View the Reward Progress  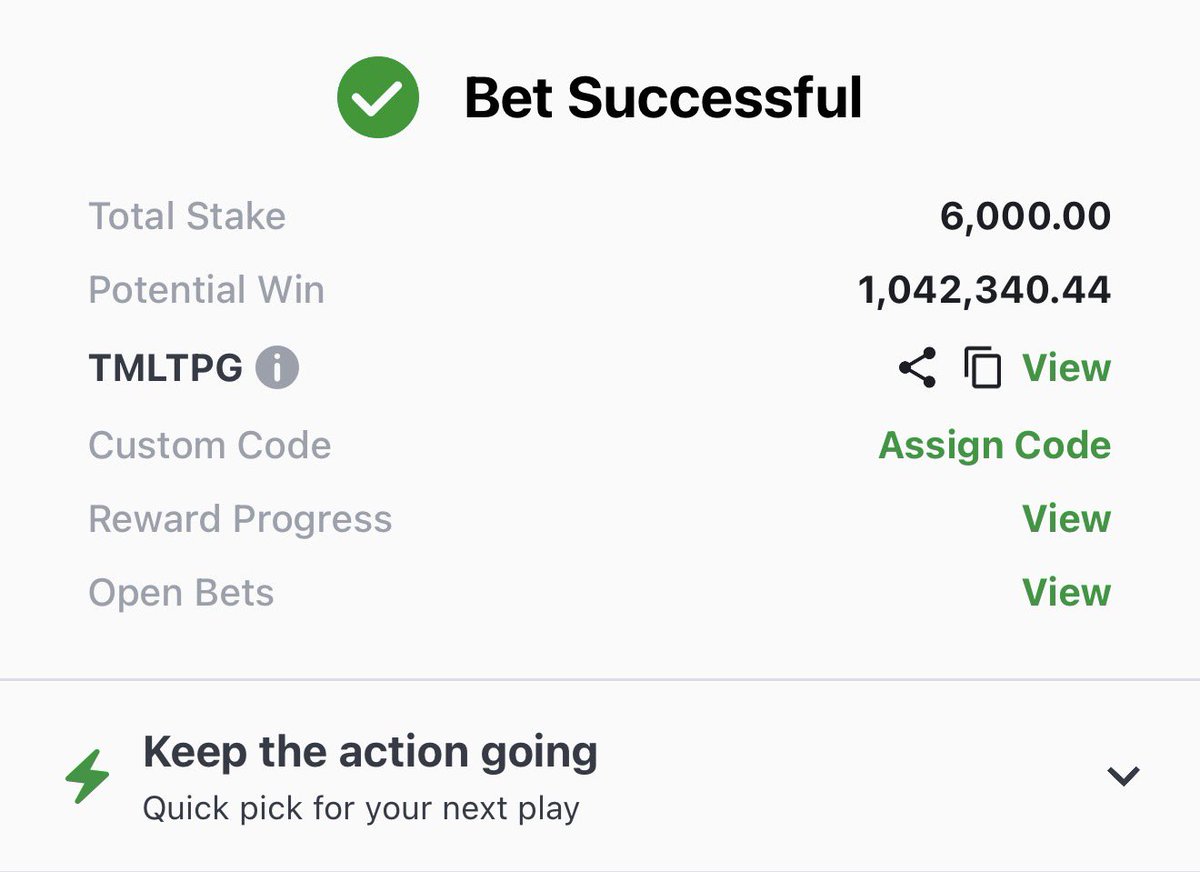[x=1066, y=519]
